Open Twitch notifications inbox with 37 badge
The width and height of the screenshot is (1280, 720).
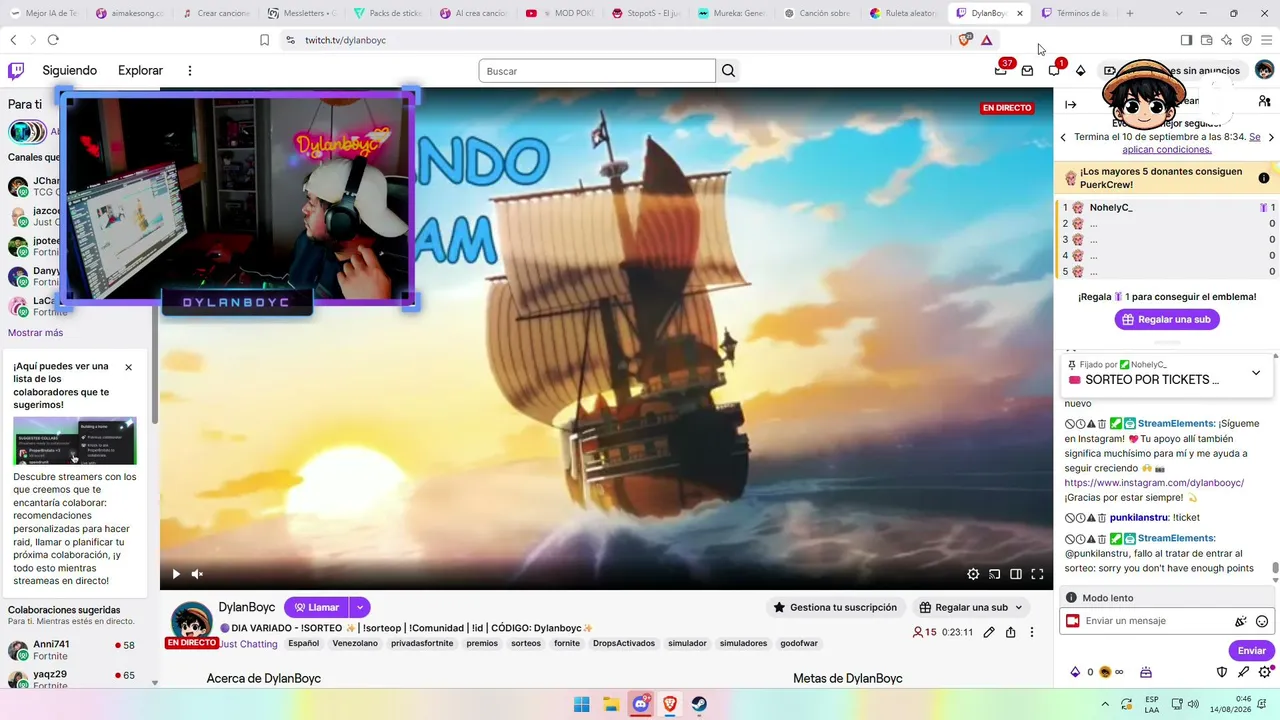tap(1001, 71)
